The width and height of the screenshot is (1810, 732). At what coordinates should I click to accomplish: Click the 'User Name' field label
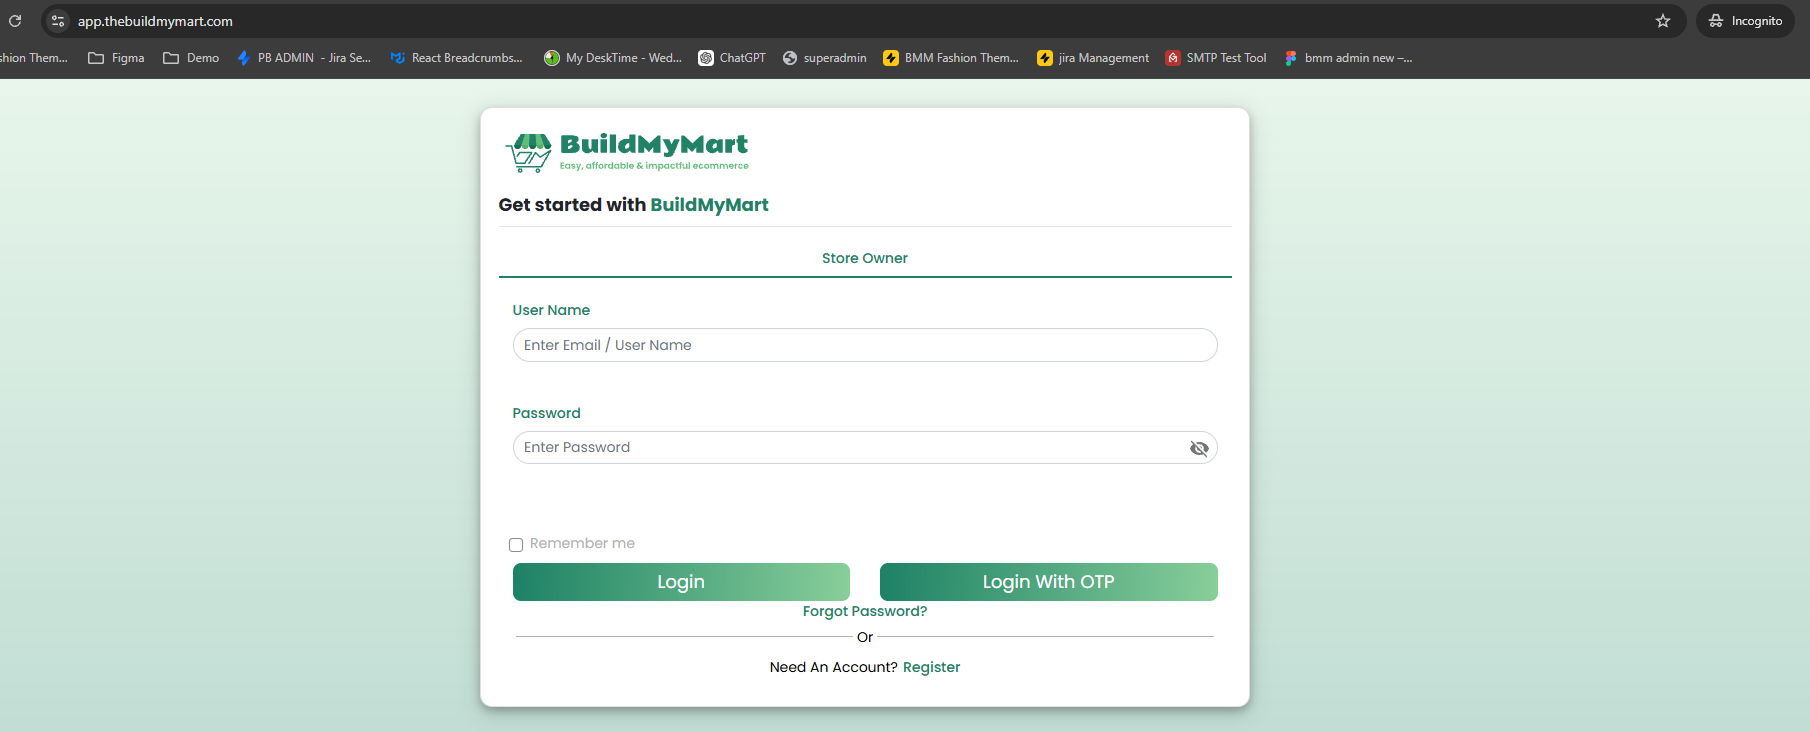click(x=551, y=310)
